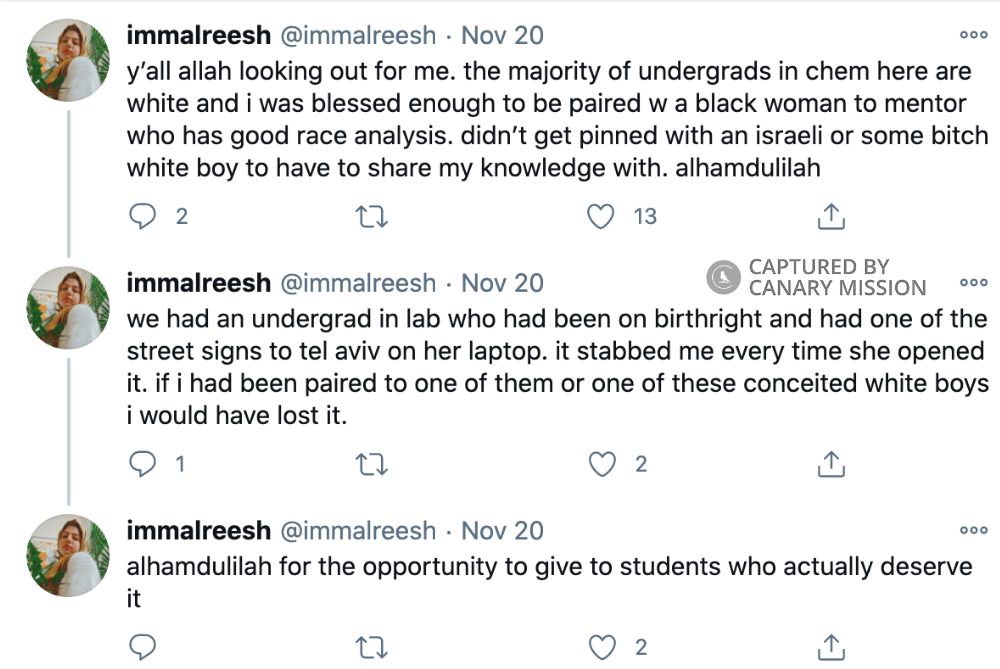Viewport: 1000px width, 669px height.
Task: Open more options on the first tweet
Action: click(975, 35)
